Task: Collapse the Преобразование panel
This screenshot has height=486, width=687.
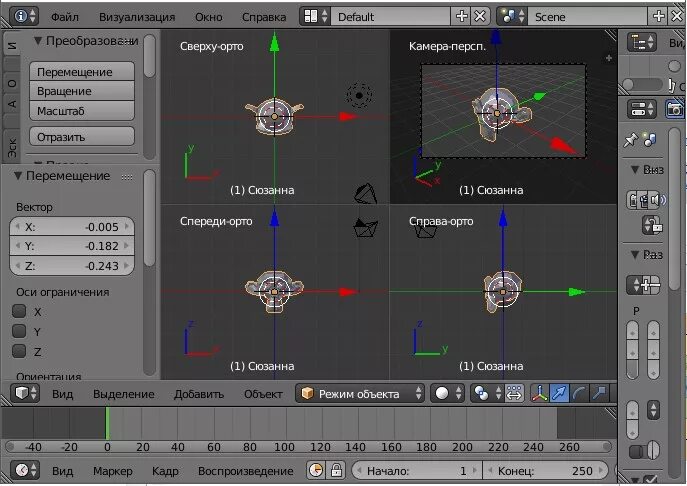Action: coord(38,41)
